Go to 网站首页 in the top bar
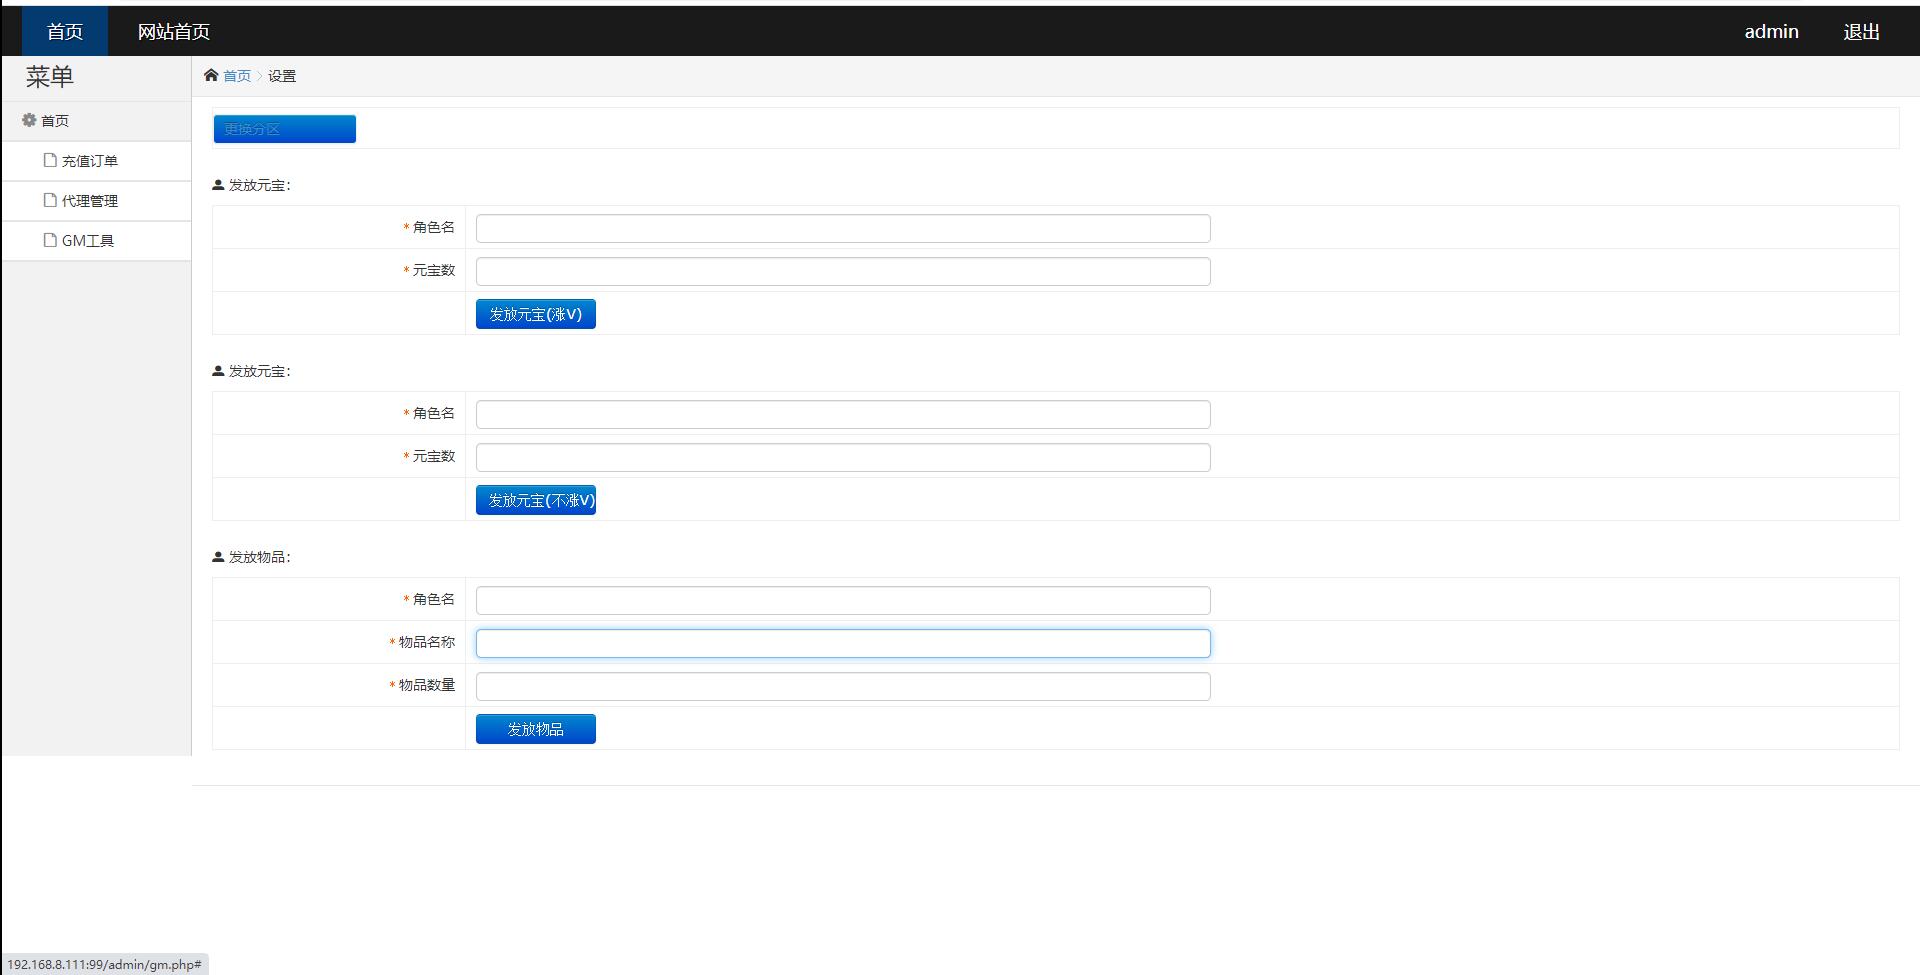 [x=174, y=32]
